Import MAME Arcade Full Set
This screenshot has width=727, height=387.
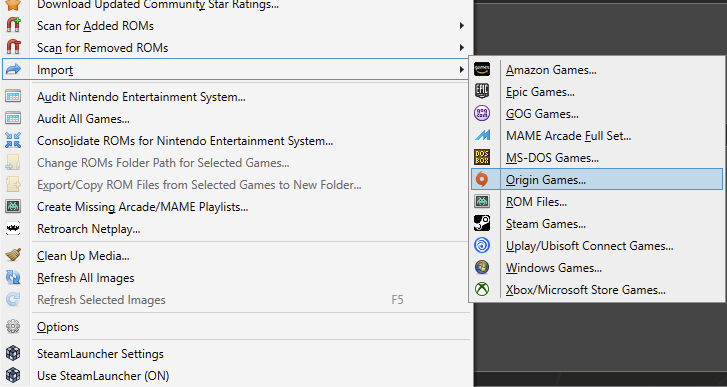pyautogui.click(x=568, y=136)
